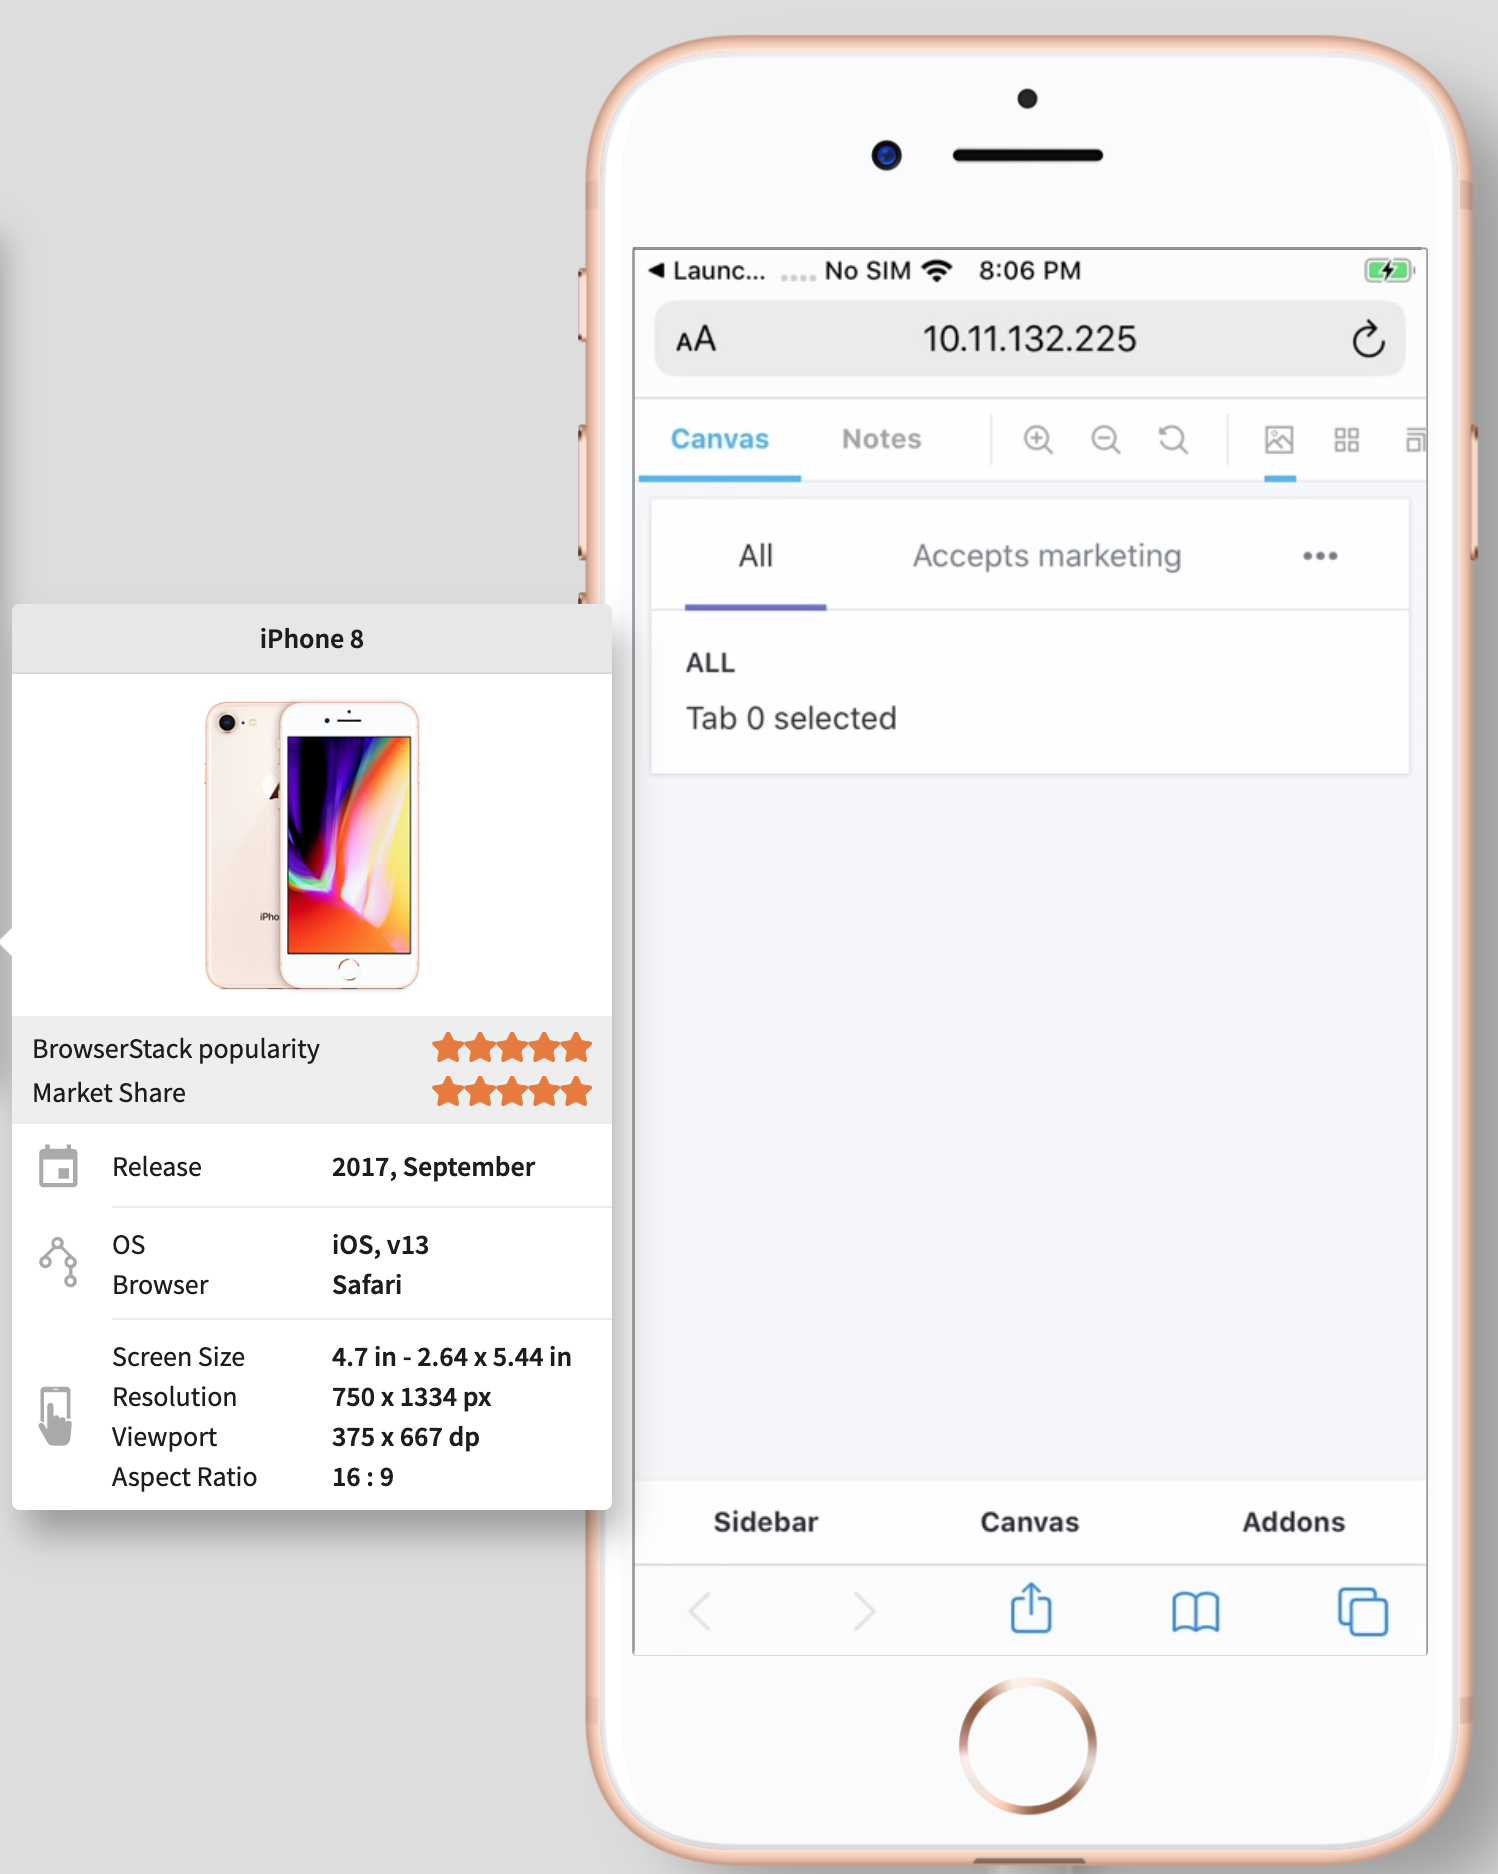
Task: Click the '4.7 in - 2.64 x 5.44 in' screen size
Action: coord(452,1357)
